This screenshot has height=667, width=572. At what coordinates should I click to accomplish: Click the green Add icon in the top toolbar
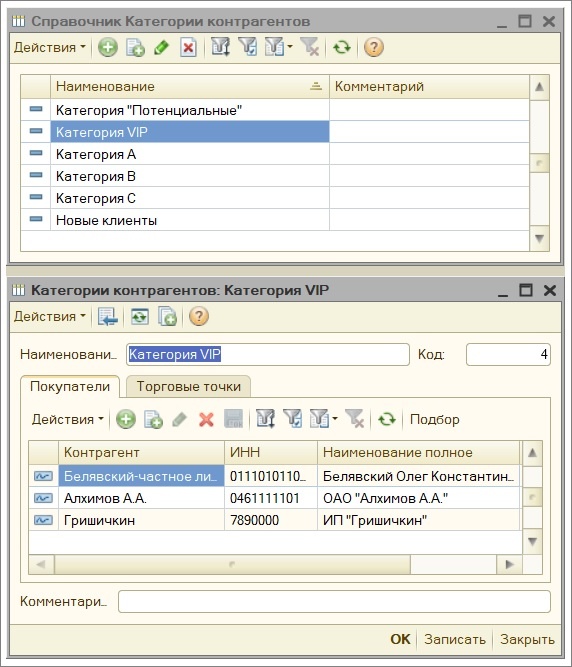[x=108, y=47]
